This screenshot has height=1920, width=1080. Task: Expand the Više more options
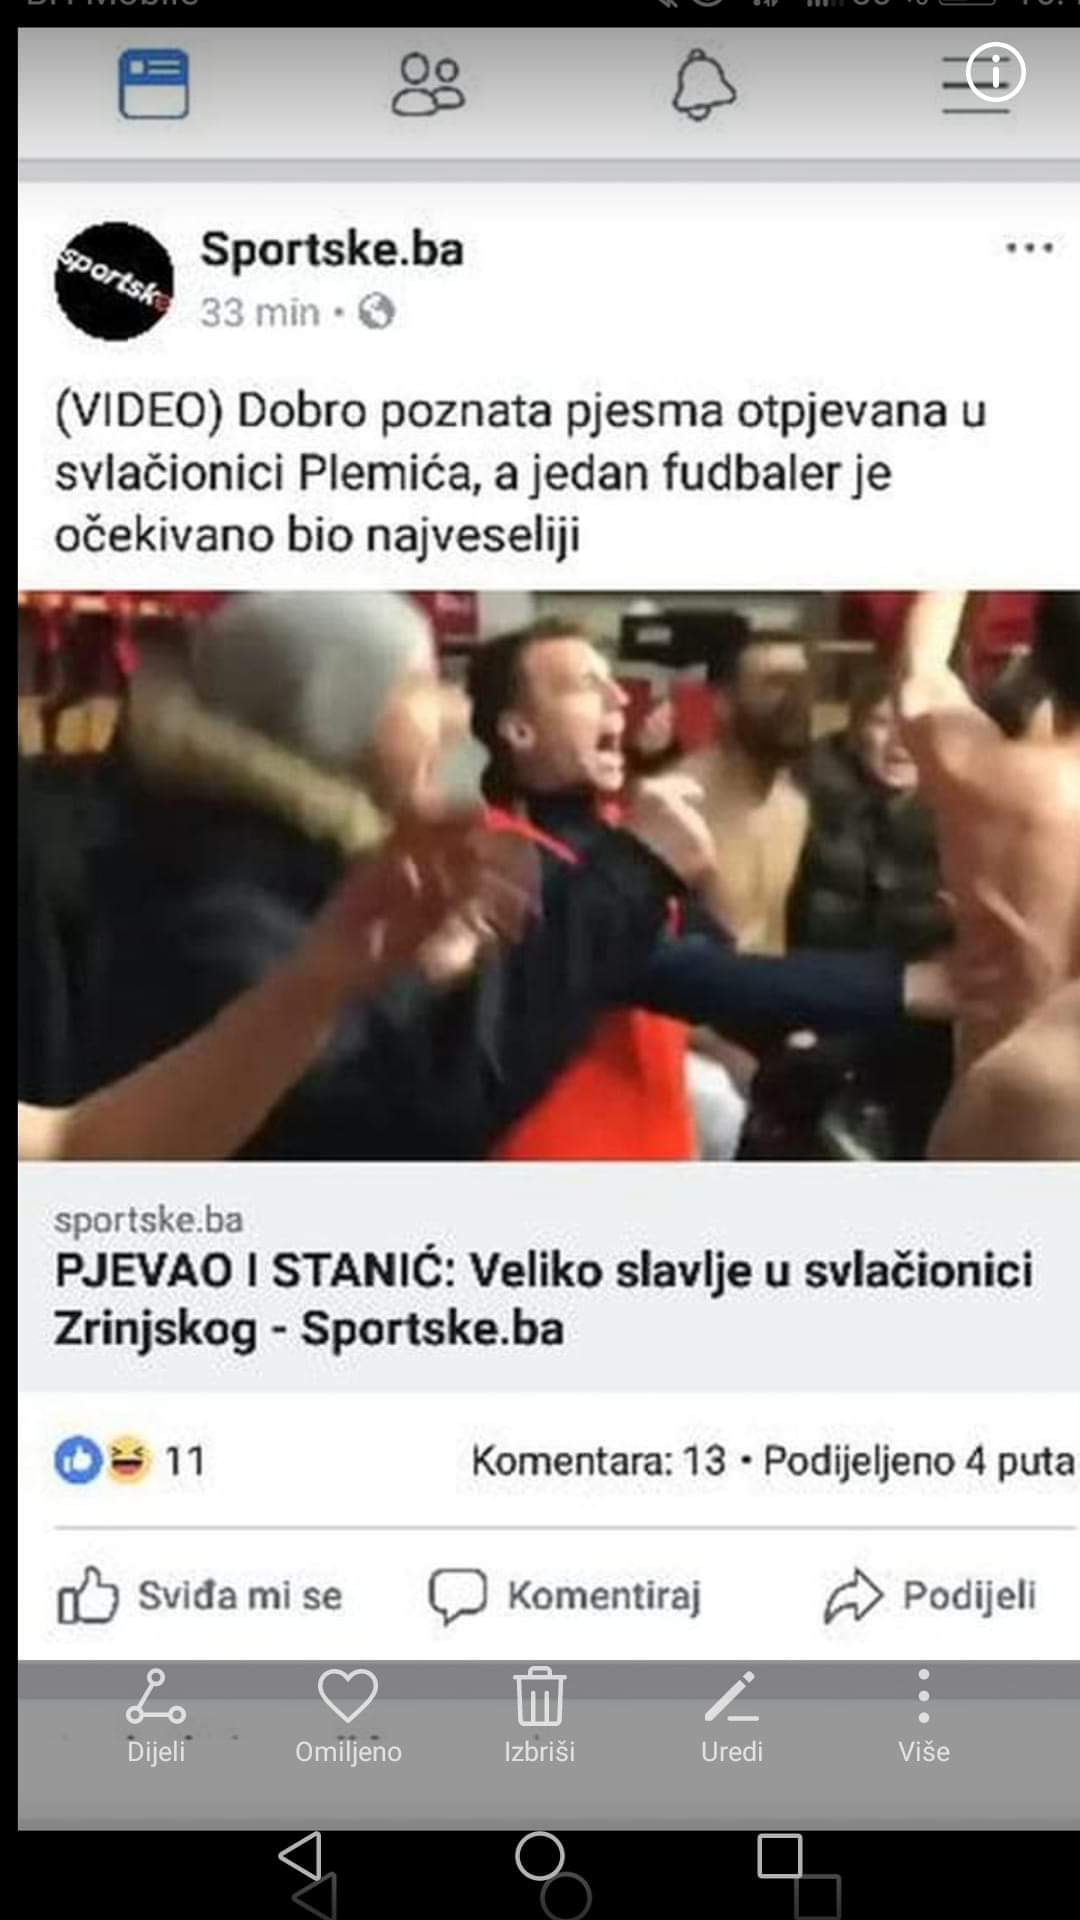tap(924, 1716)
